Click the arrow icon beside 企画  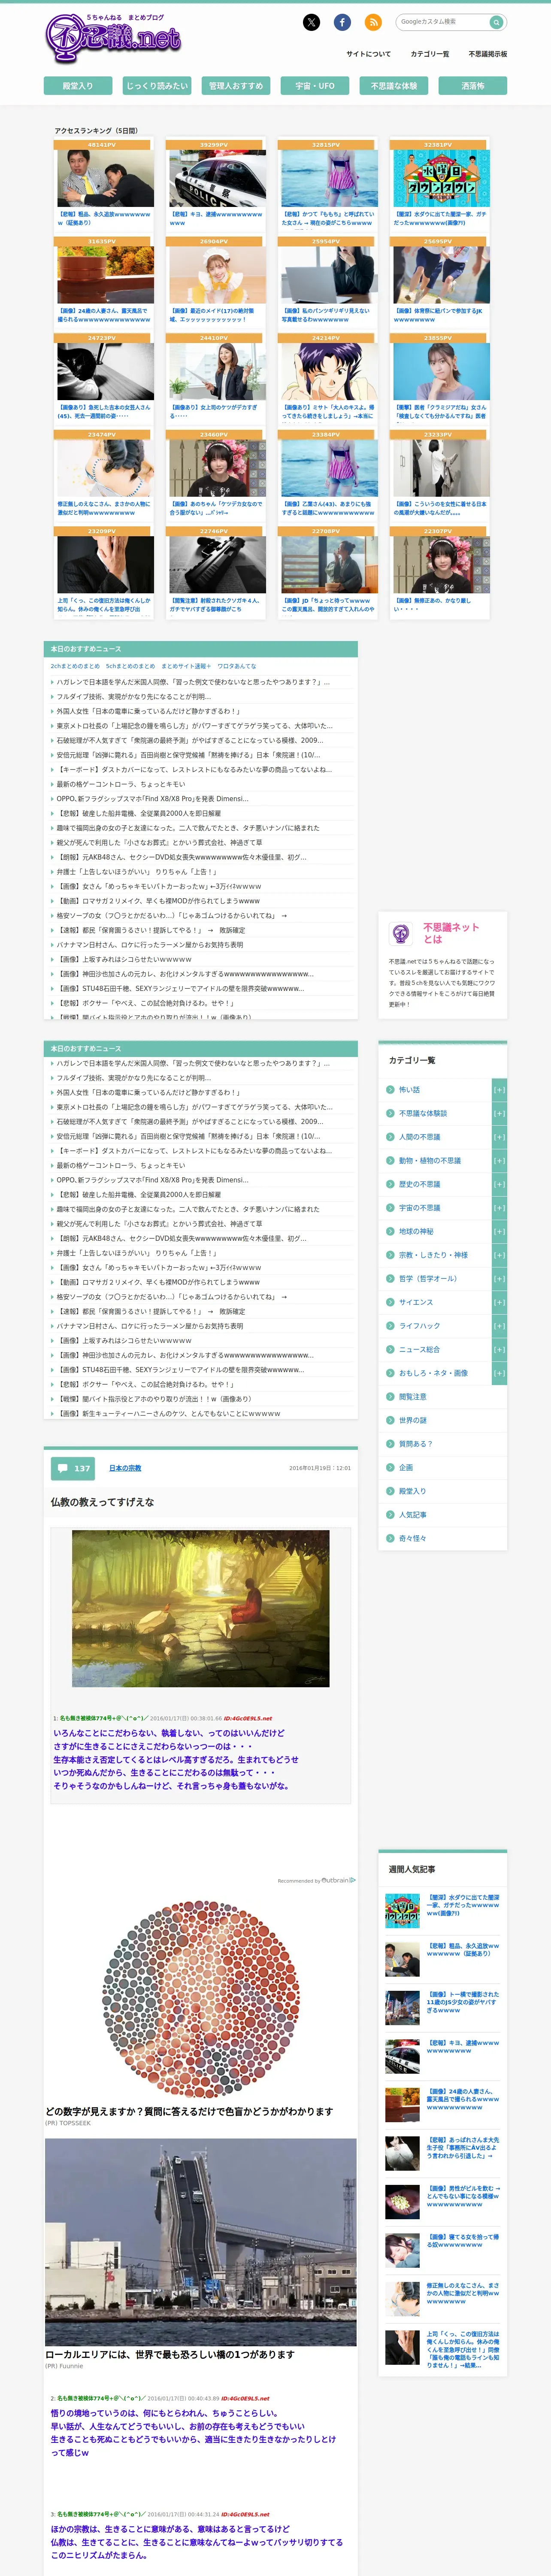point(390,1467)
